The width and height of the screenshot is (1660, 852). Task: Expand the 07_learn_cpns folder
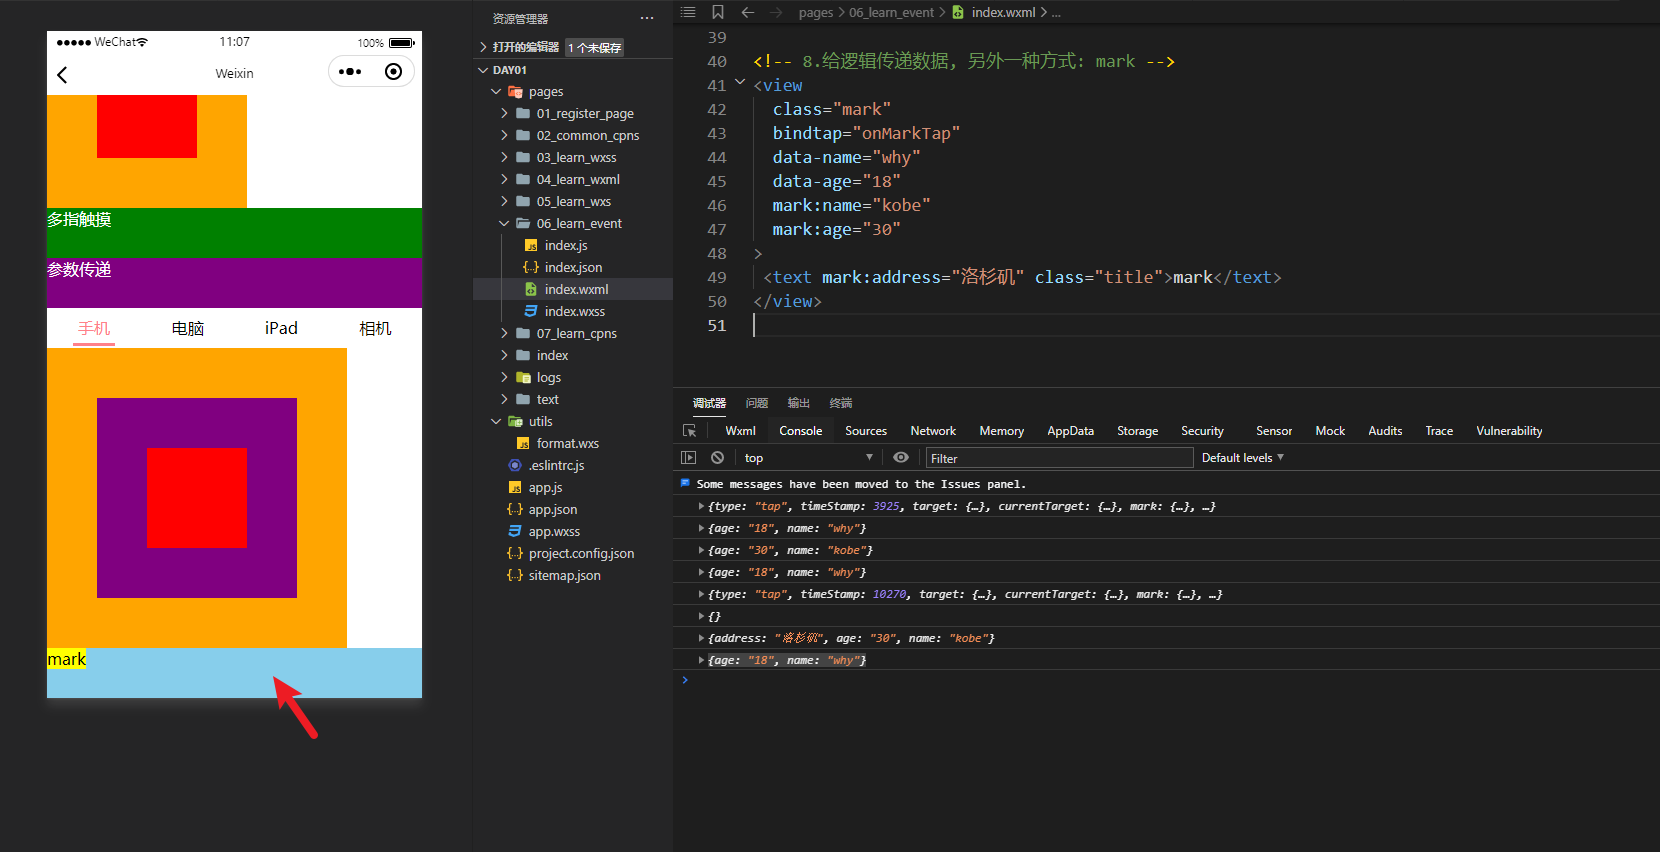[505, 334]
